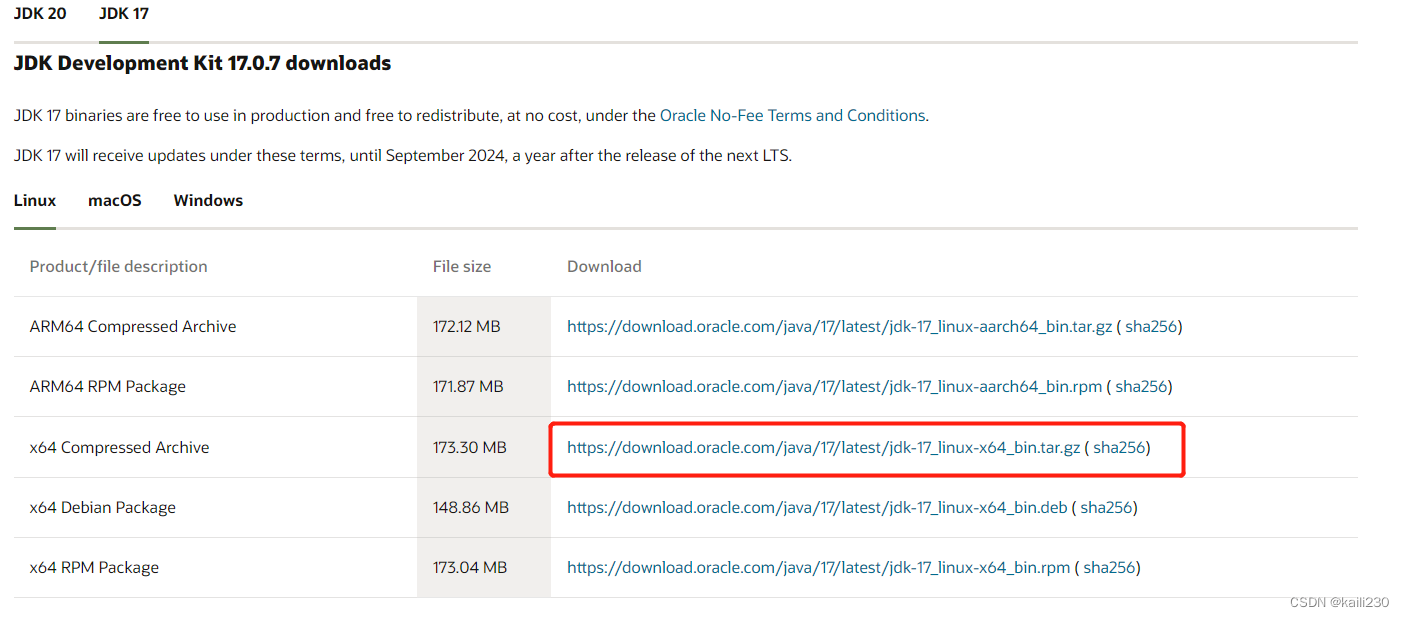The height and width of the screenshot is (617, 1404).
Task: Click the 'x64 Debian Package' description text
Action: tap(103, 507)
